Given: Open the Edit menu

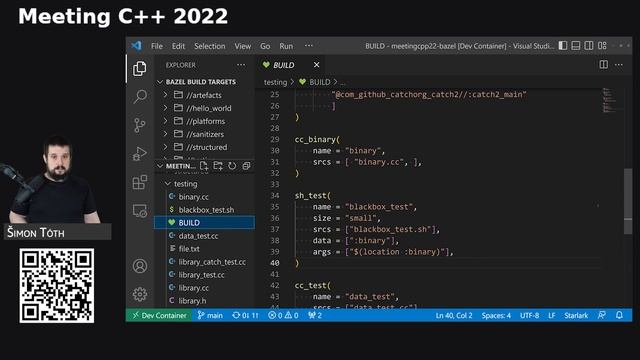Looking at the screenshot, I should tap(178, 46).
